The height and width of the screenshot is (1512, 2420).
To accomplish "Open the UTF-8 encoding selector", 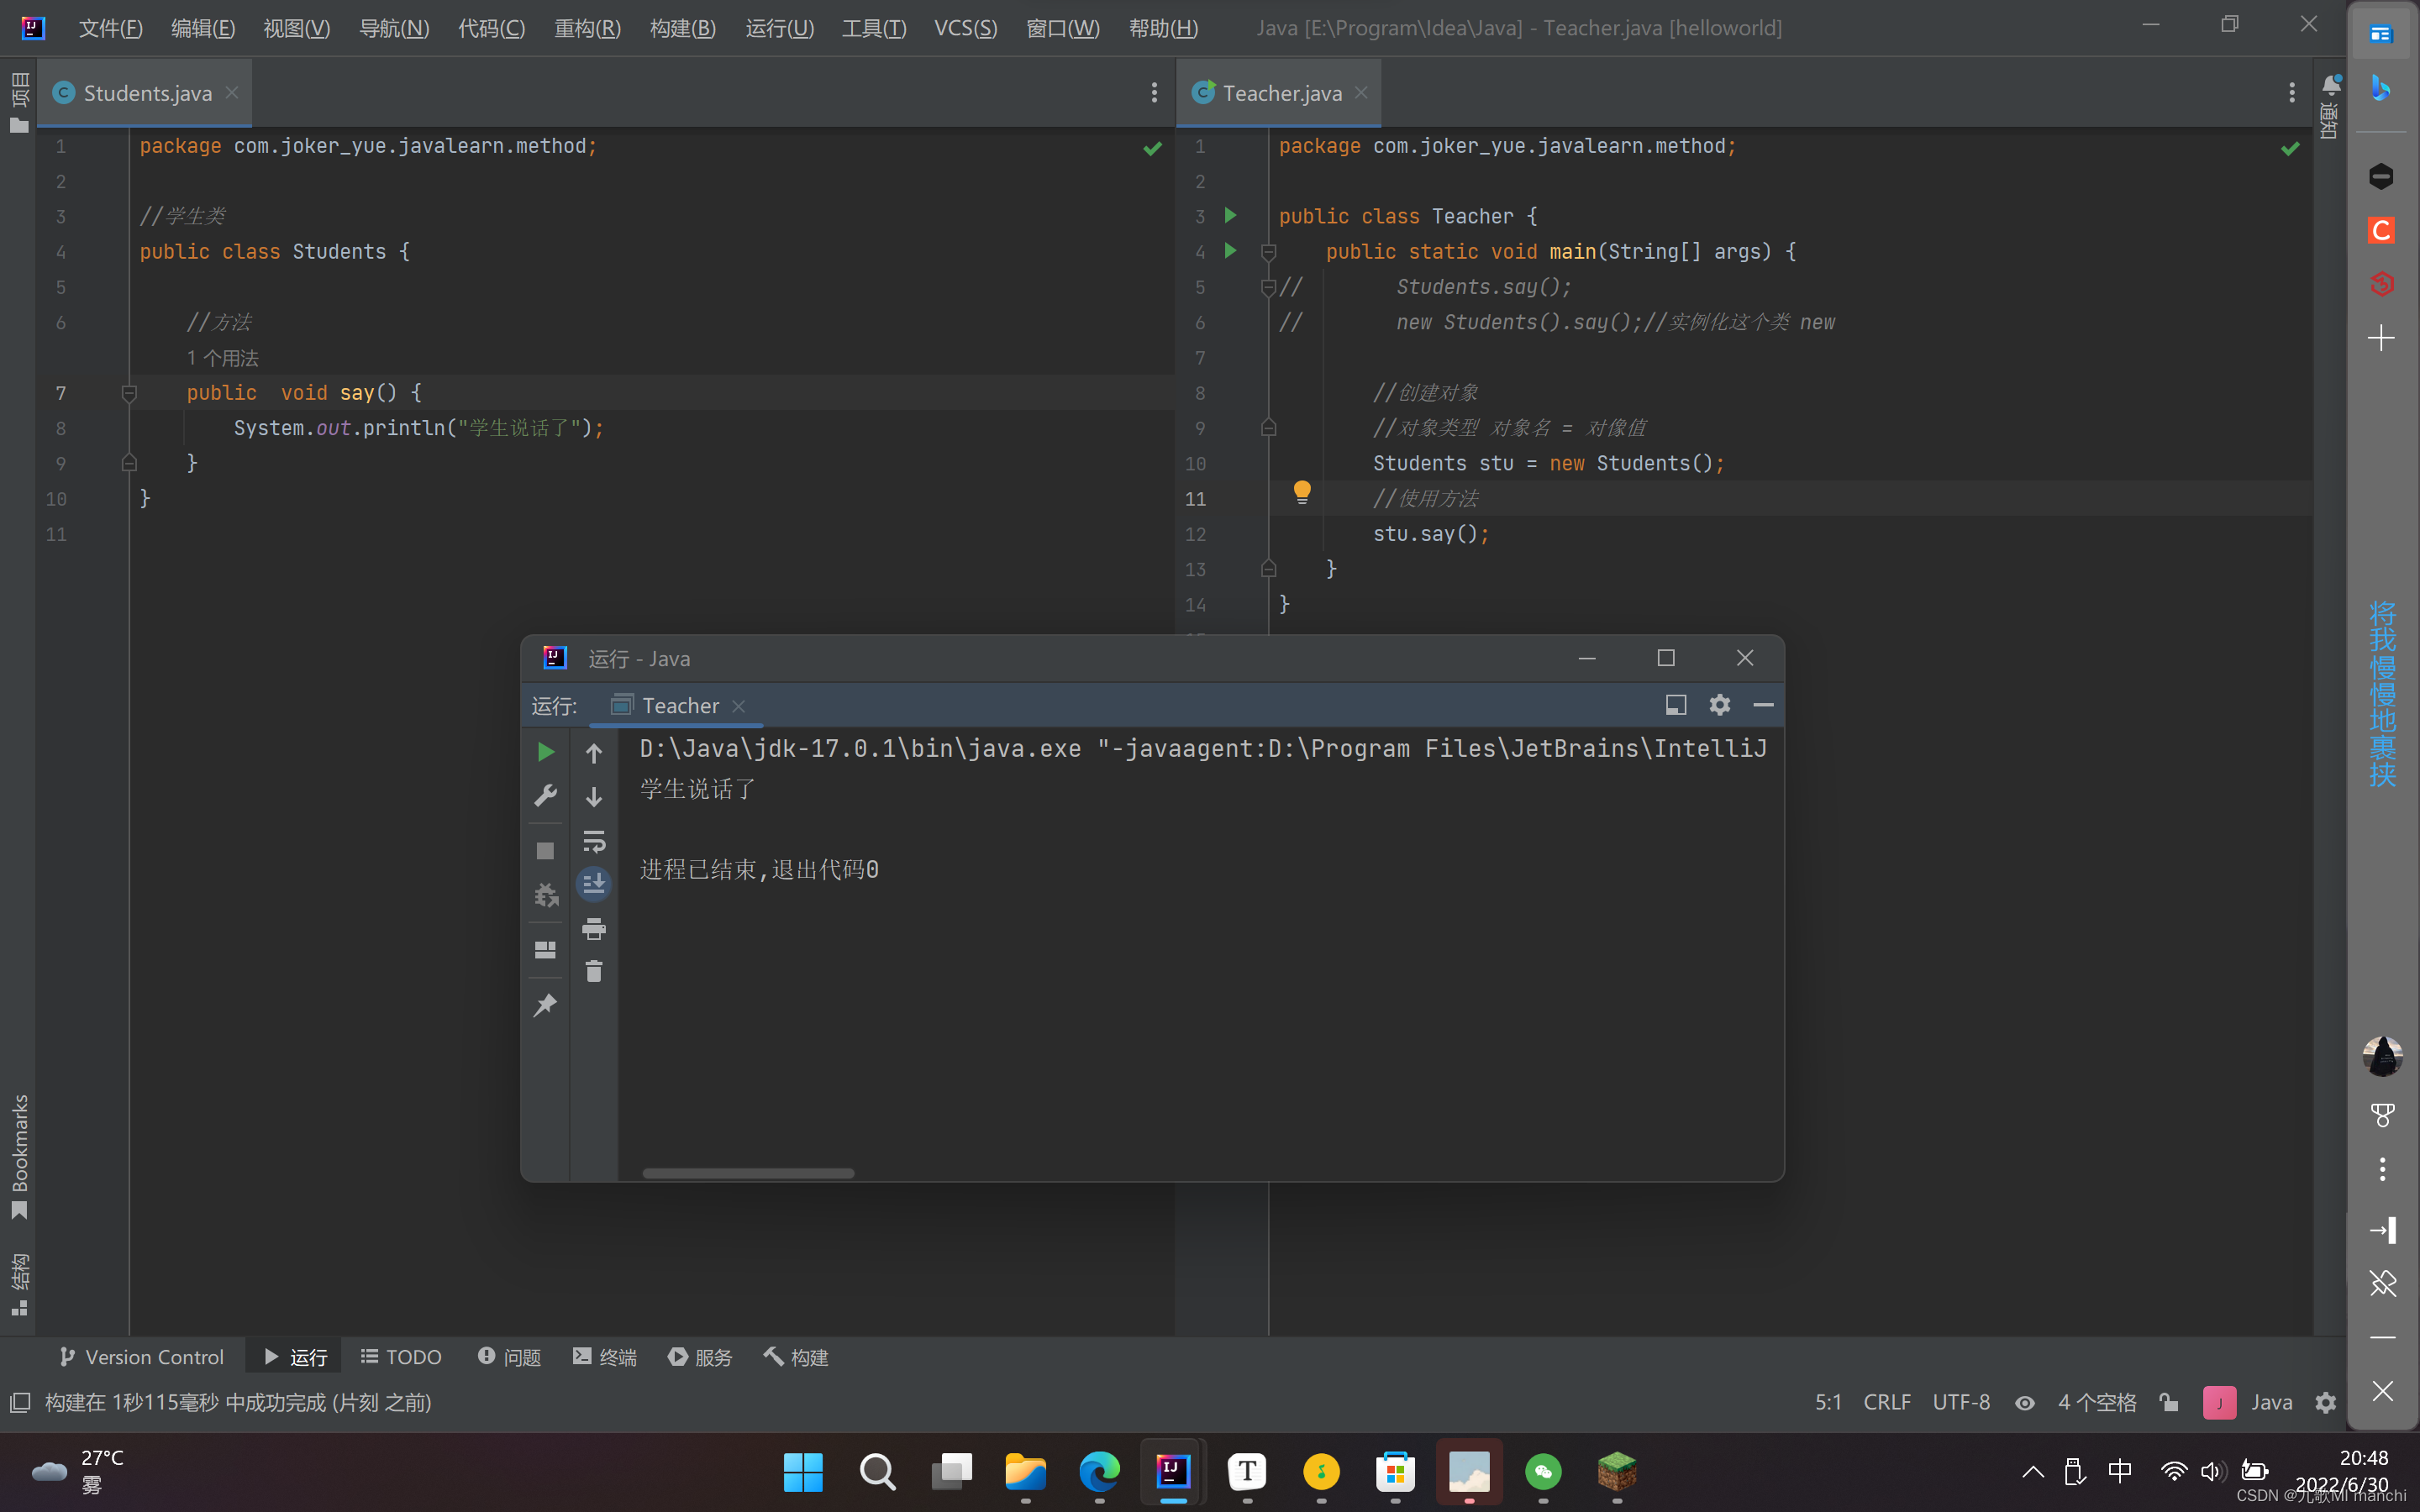I will [1960, 1402].
